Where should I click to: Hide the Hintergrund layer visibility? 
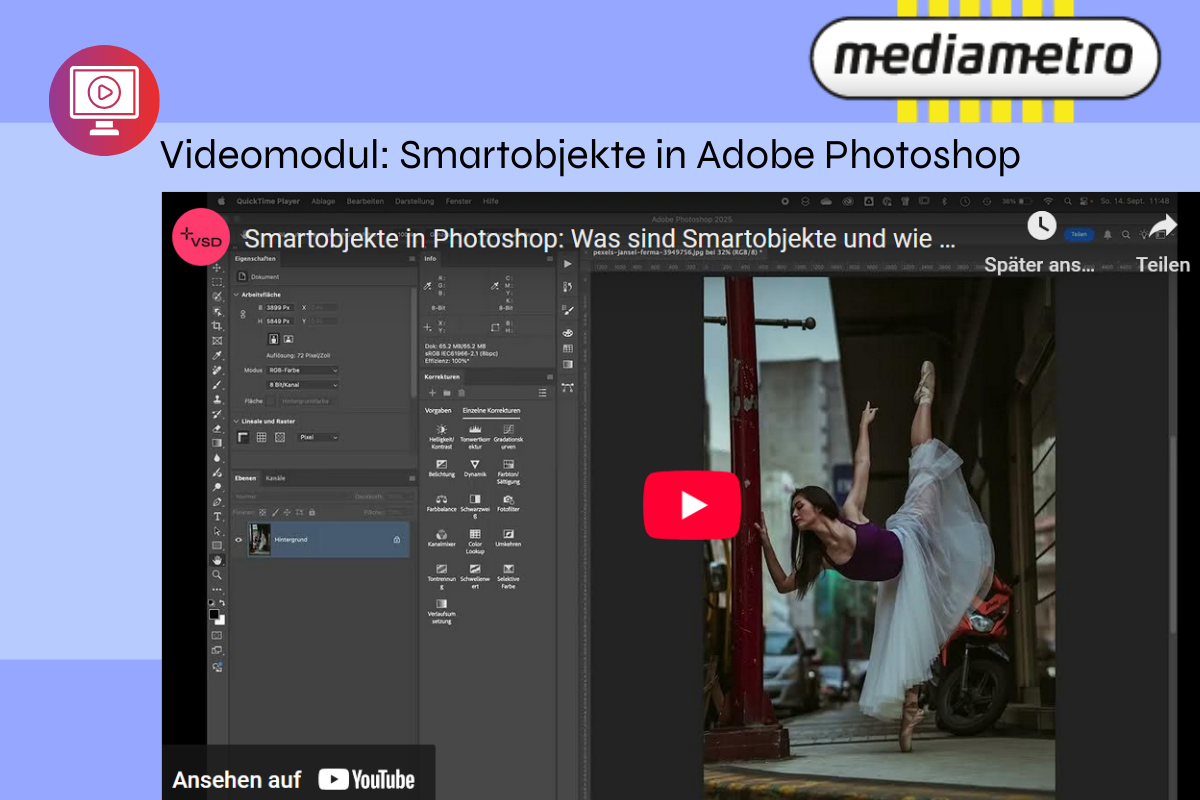coord(237,540)
